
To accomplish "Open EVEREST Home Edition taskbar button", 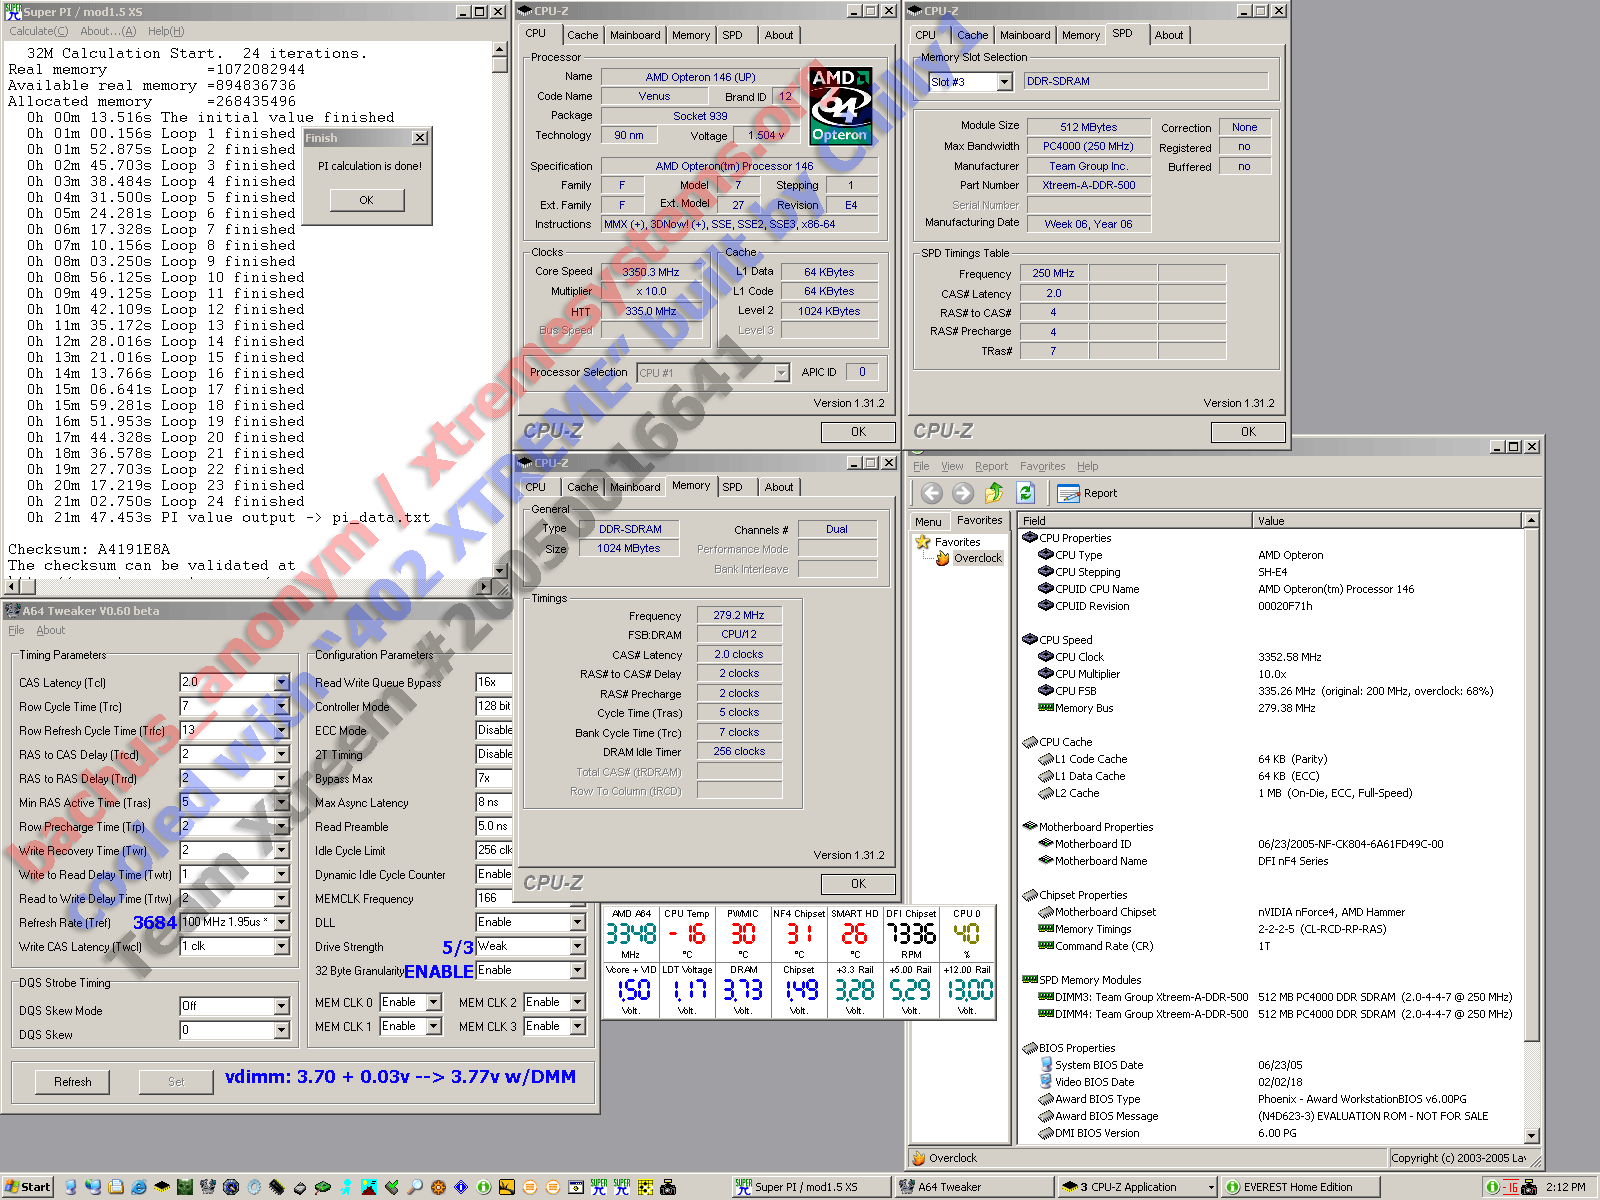I will point(1300,1187).
